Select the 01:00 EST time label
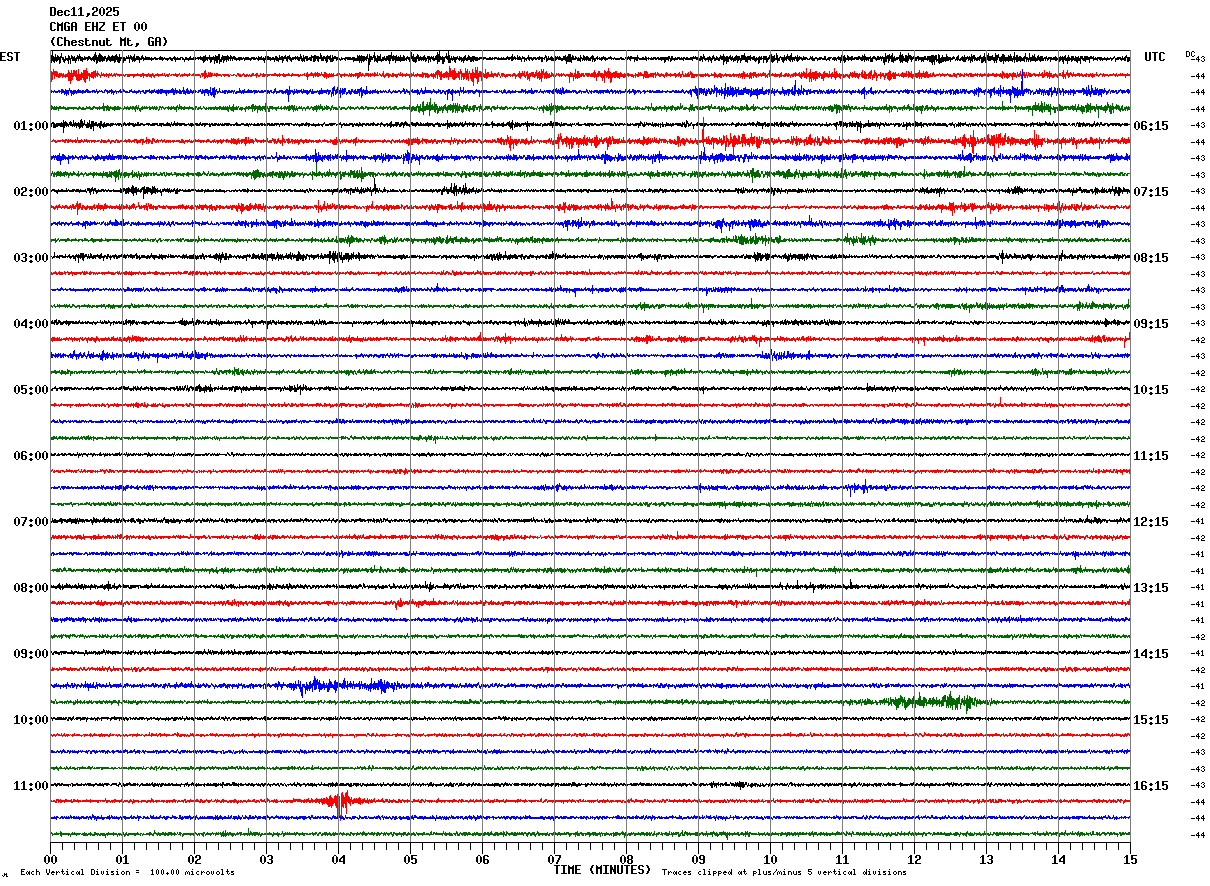This screenshot has width=1210, height=886. pyautogui.click(x=31, y=126)
